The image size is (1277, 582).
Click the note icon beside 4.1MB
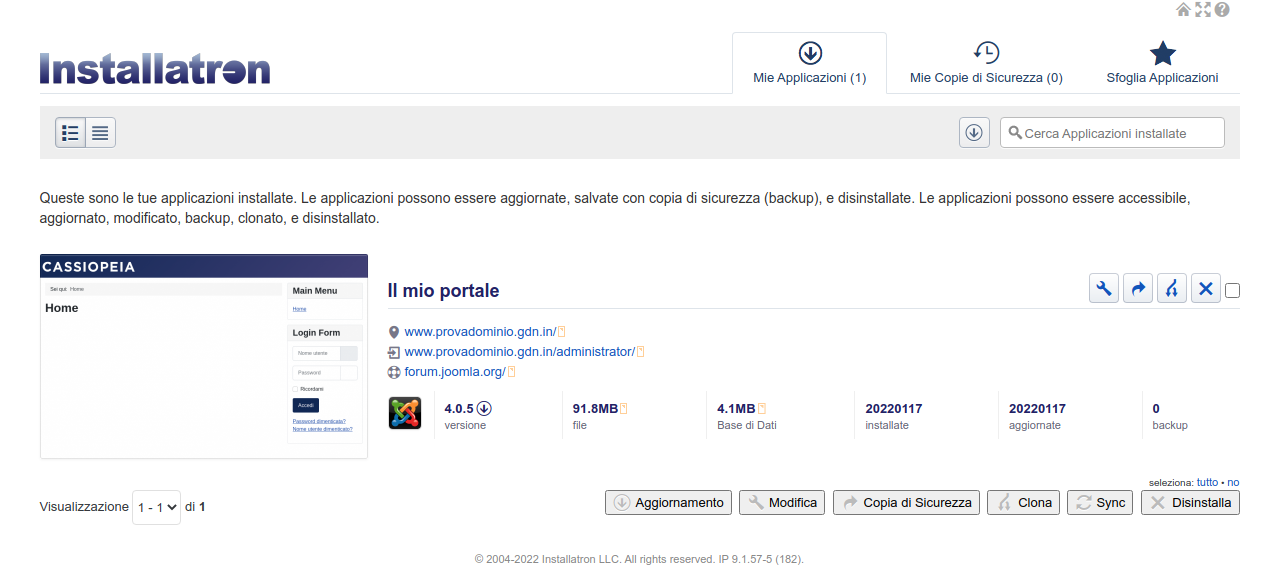(x=761, y=408)
